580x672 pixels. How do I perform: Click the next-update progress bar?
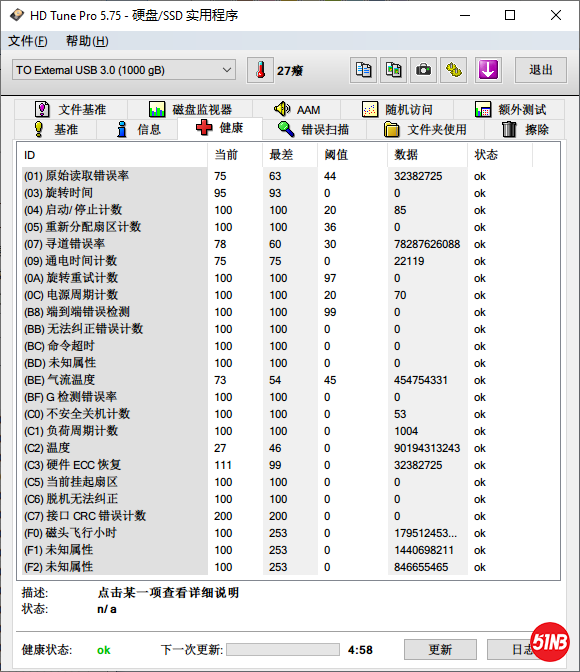[x=283, y=650]
